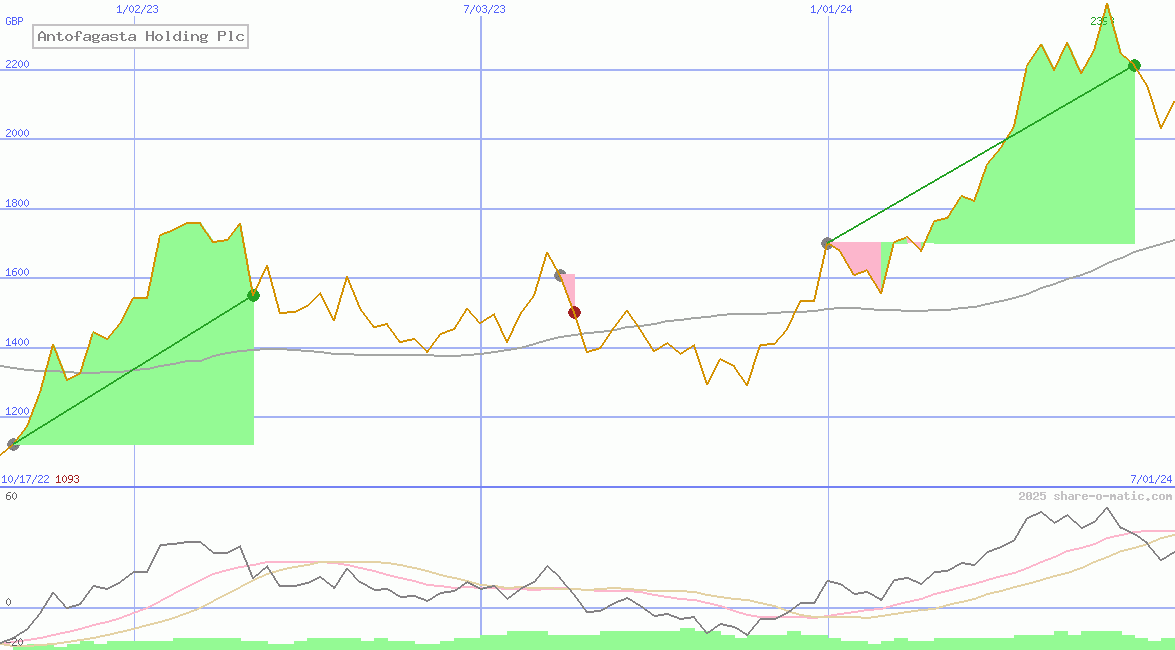The image size is (1175, 650).
Task: Click the green exit marker near 2200 at top right
Action: click(1134, 66)
